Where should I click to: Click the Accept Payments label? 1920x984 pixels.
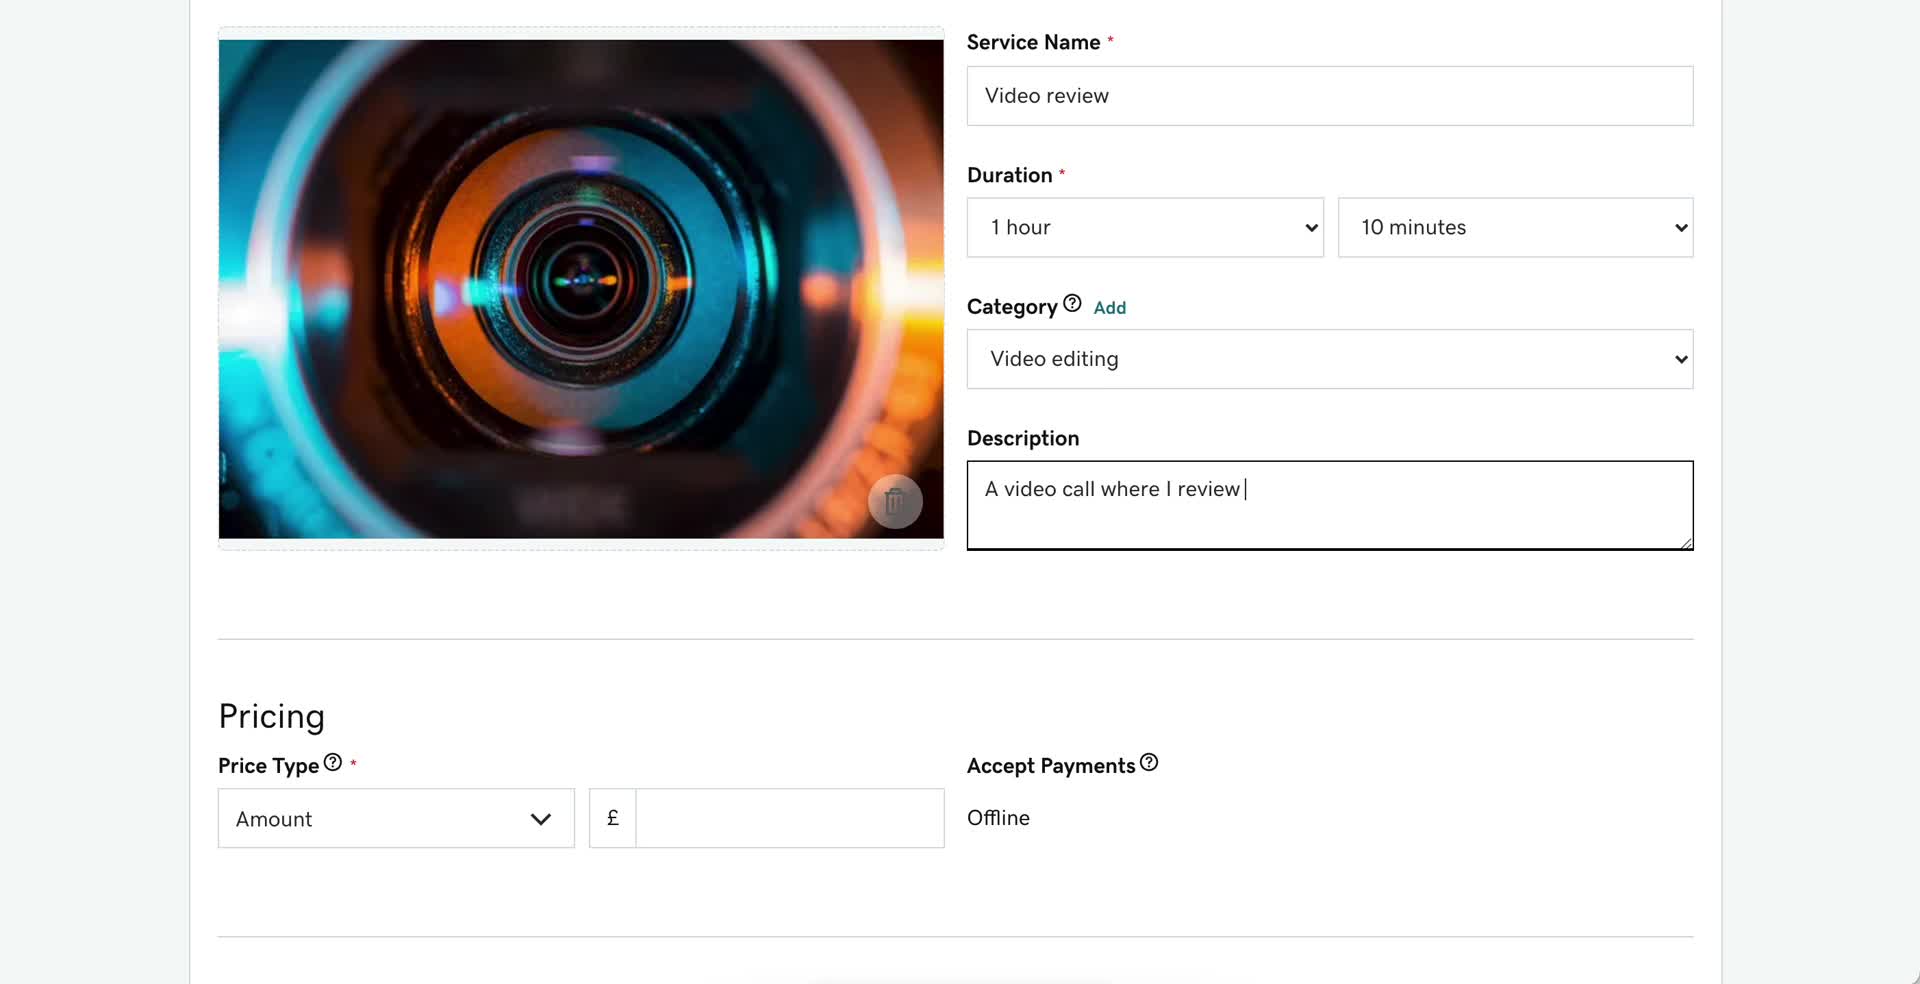pyautogui.click(x=1051, y=766)
